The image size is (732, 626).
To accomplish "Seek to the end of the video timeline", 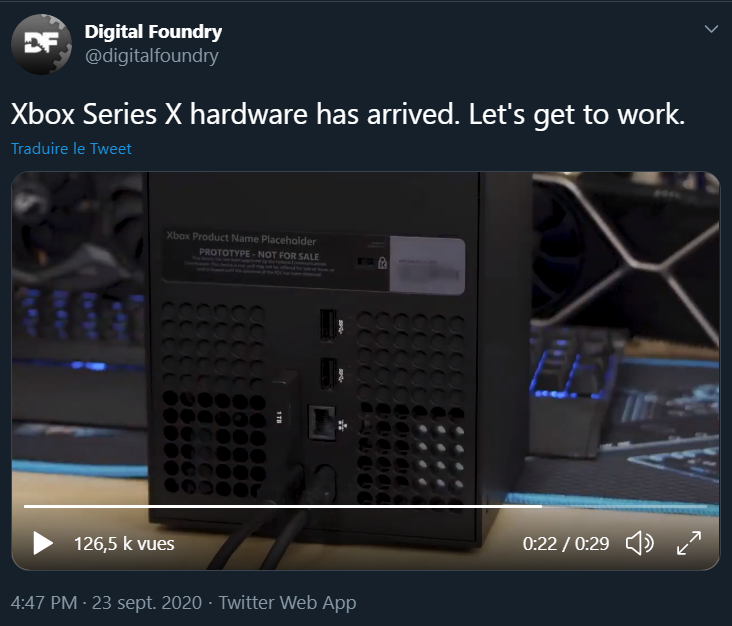I will point(705,506).
